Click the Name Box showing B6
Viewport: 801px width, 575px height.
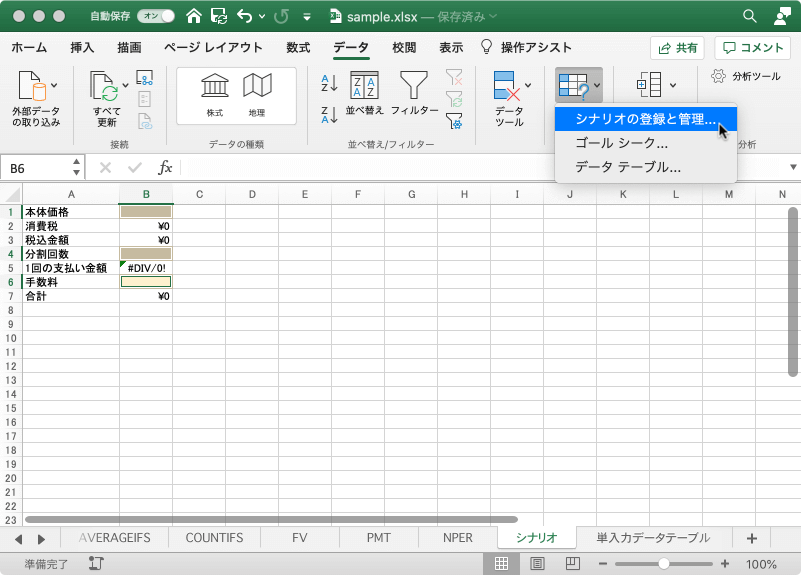(36, 168)
